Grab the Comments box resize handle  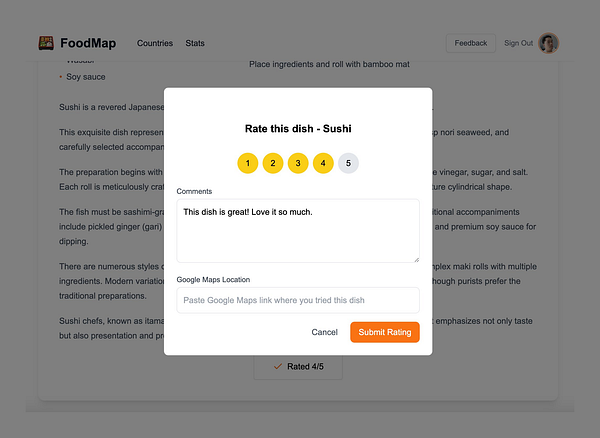(x=416, y=259)
